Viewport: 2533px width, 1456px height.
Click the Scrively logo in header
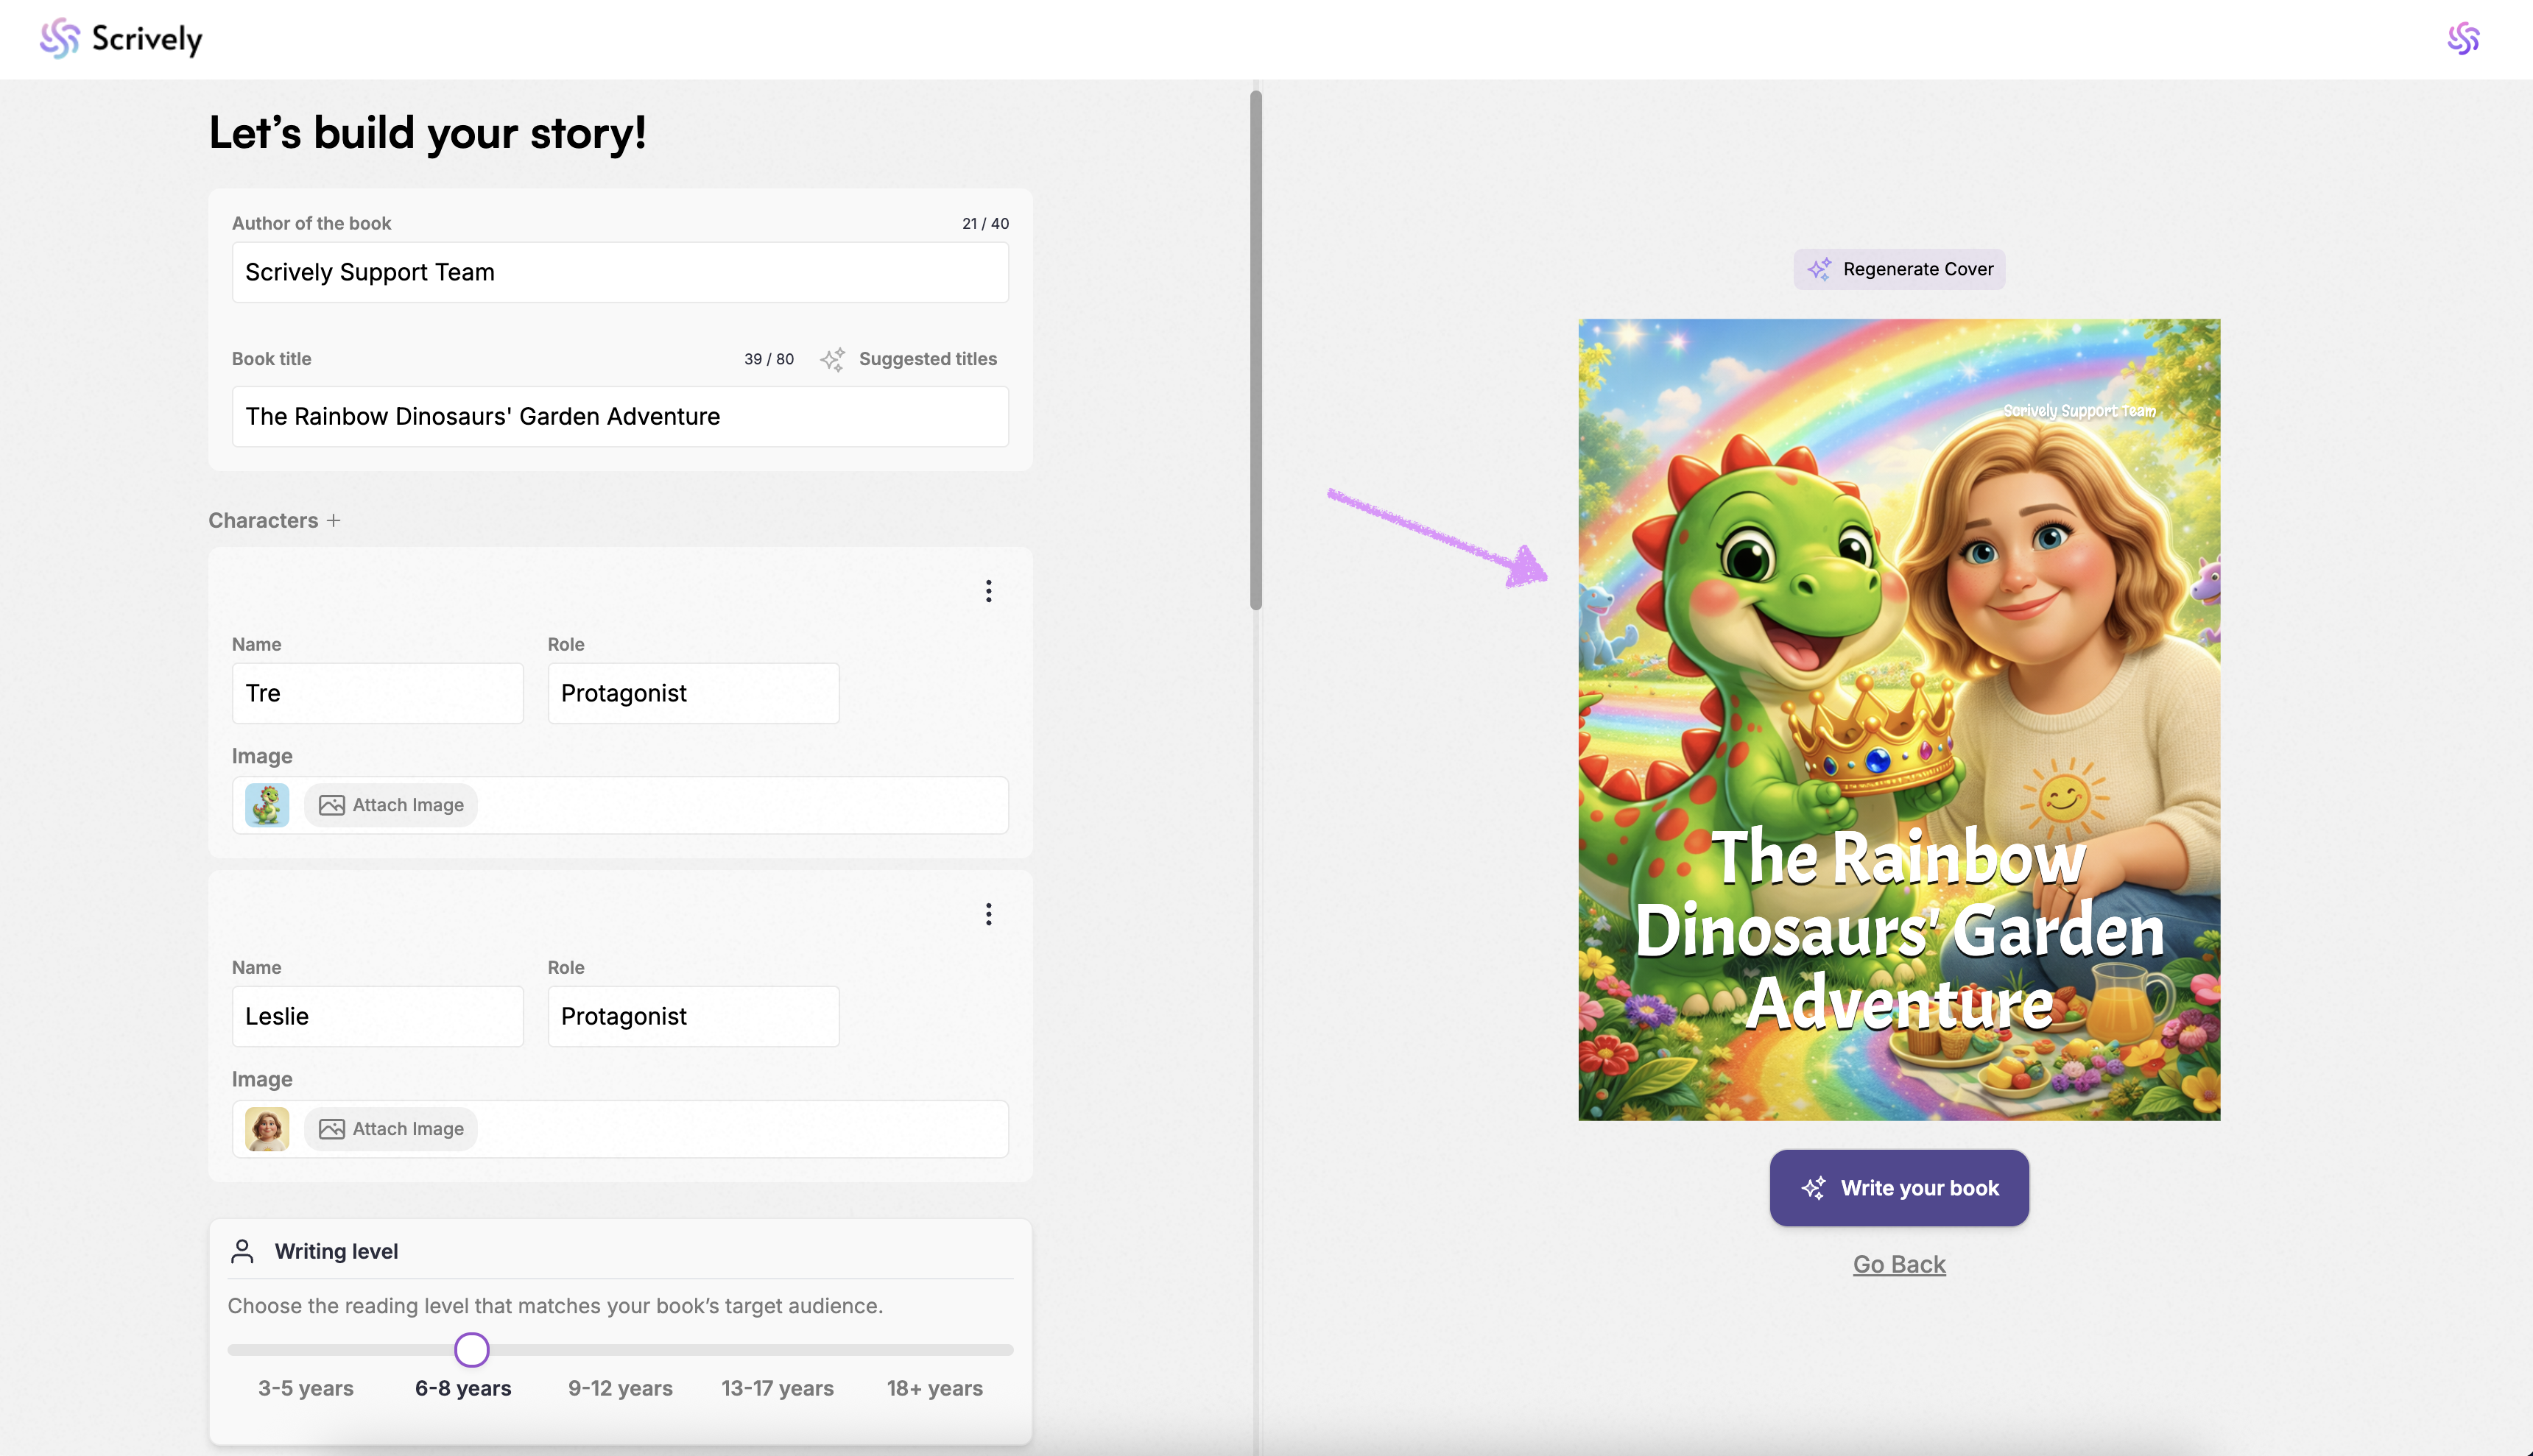click(x=121, y=39)
